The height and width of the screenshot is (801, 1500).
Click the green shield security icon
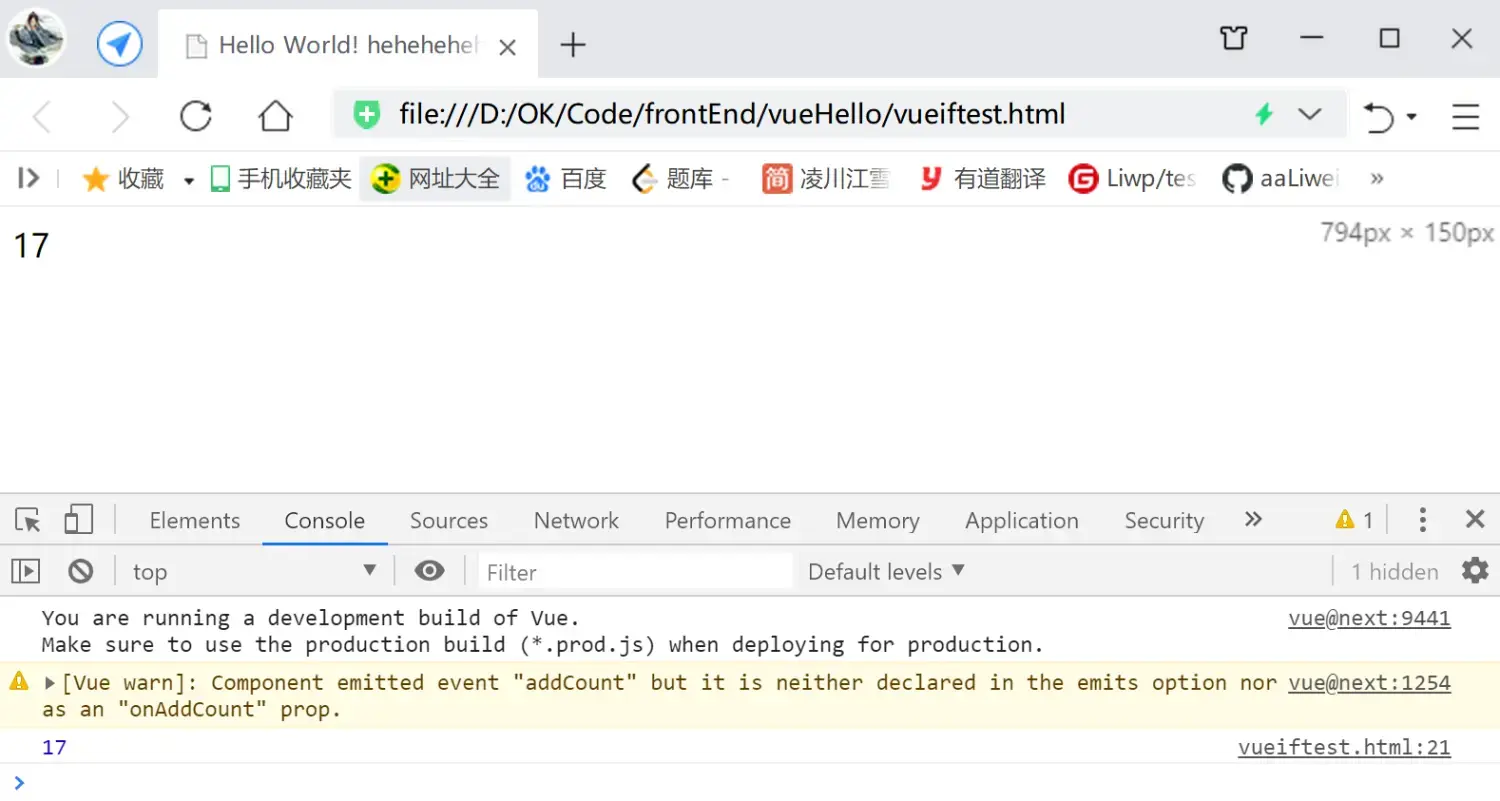[x=367, y=114]
